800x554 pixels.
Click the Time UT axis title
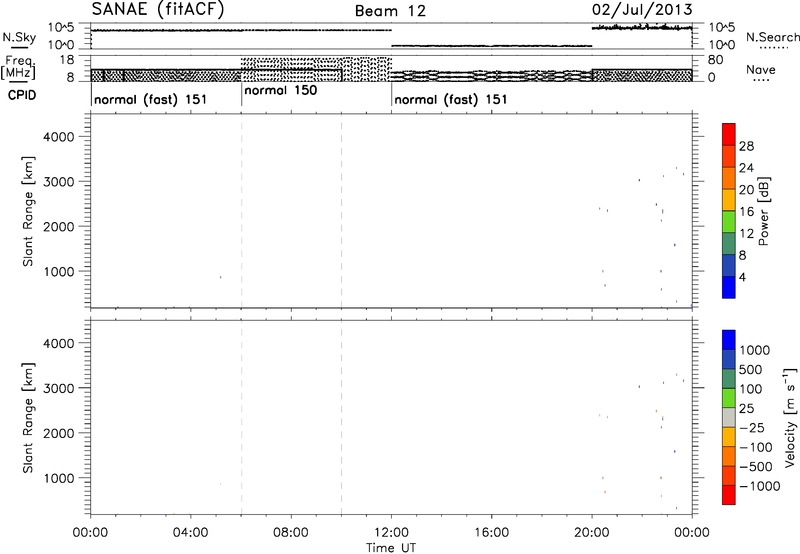coord(391,548)
